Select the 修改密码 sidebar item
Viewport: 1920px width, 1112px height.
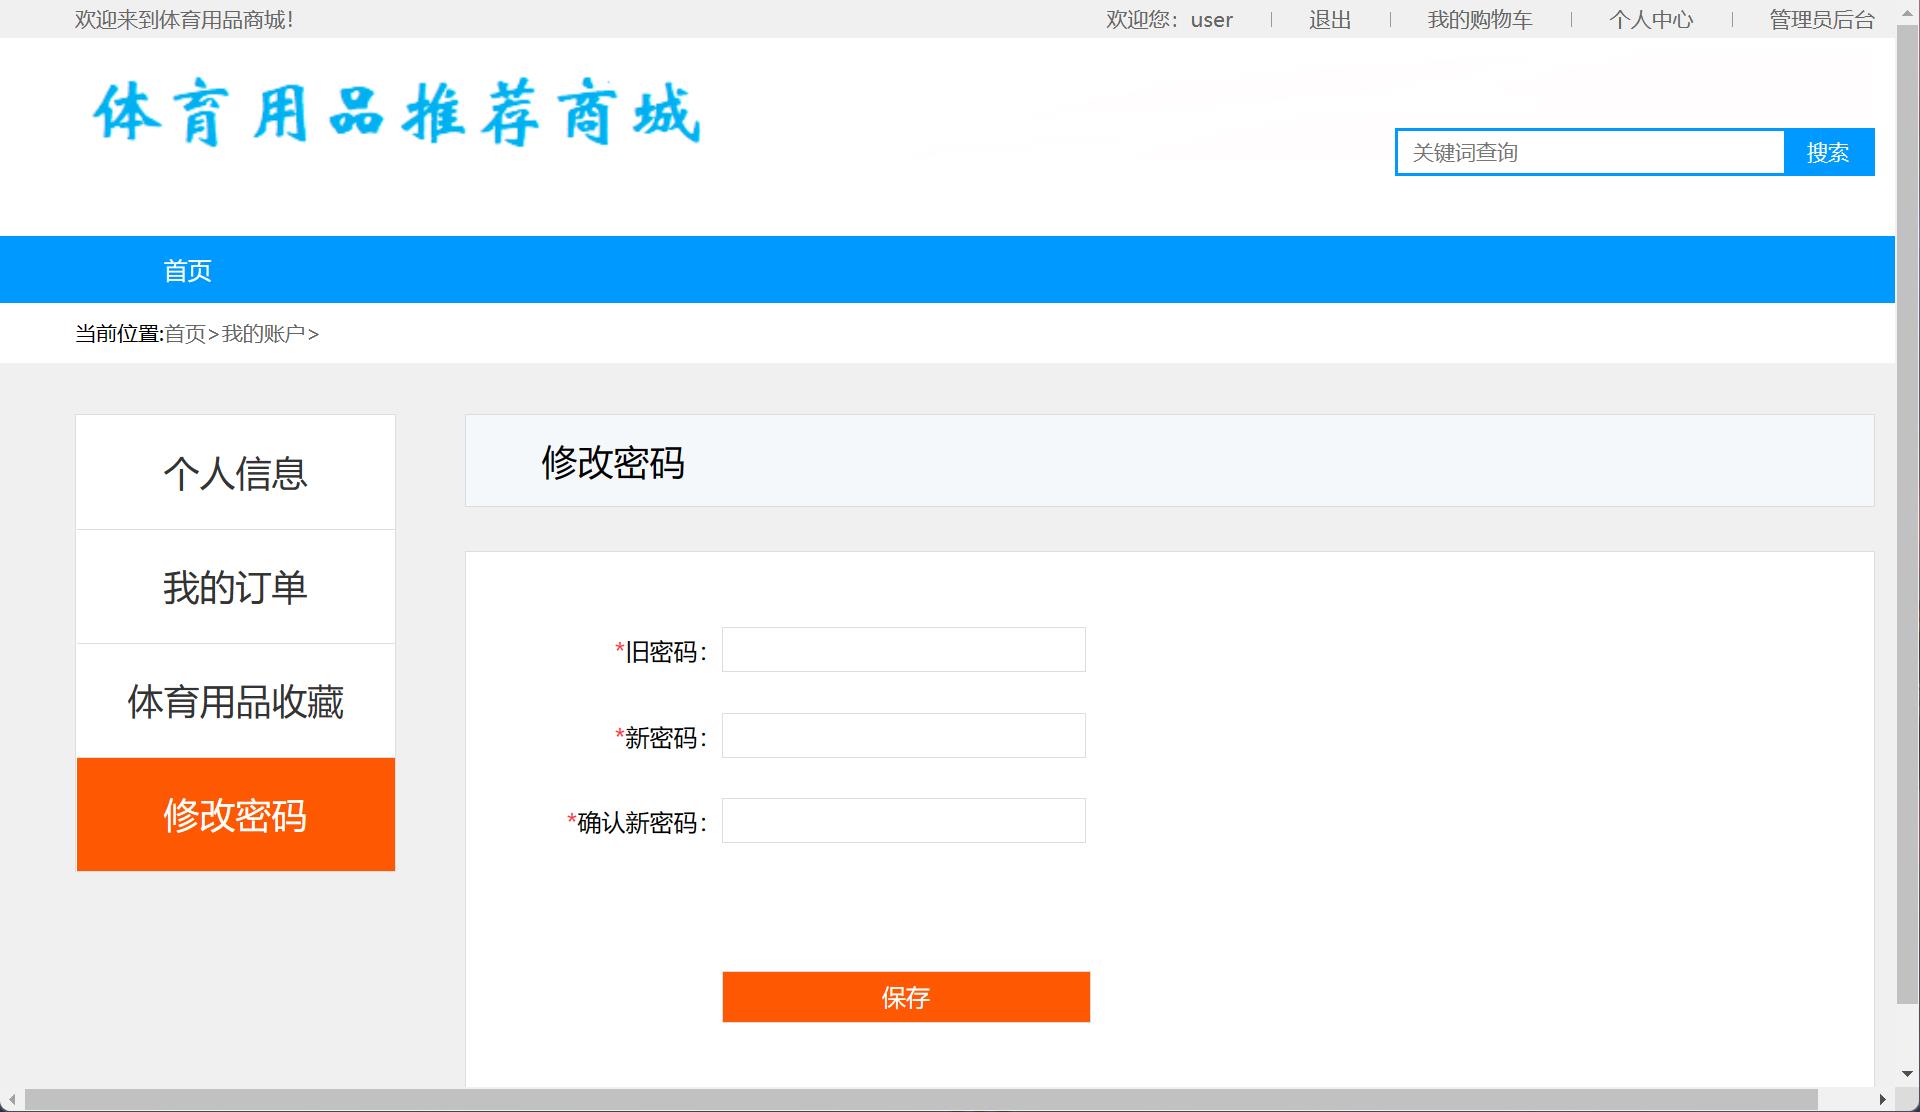point(234,815)
